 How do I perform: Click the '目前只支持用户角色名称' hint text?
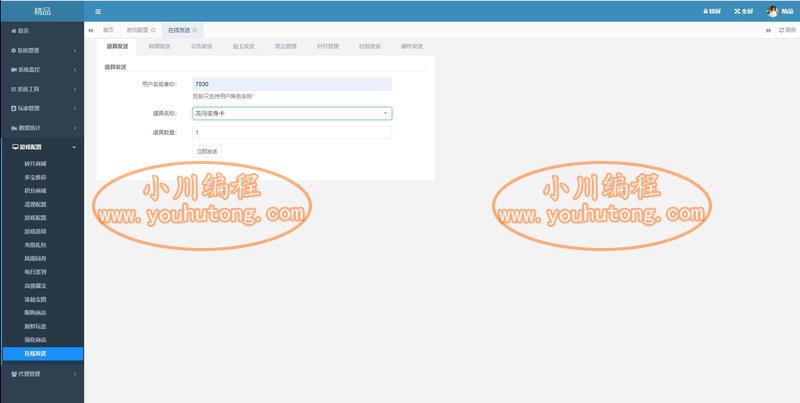[222, 96]
